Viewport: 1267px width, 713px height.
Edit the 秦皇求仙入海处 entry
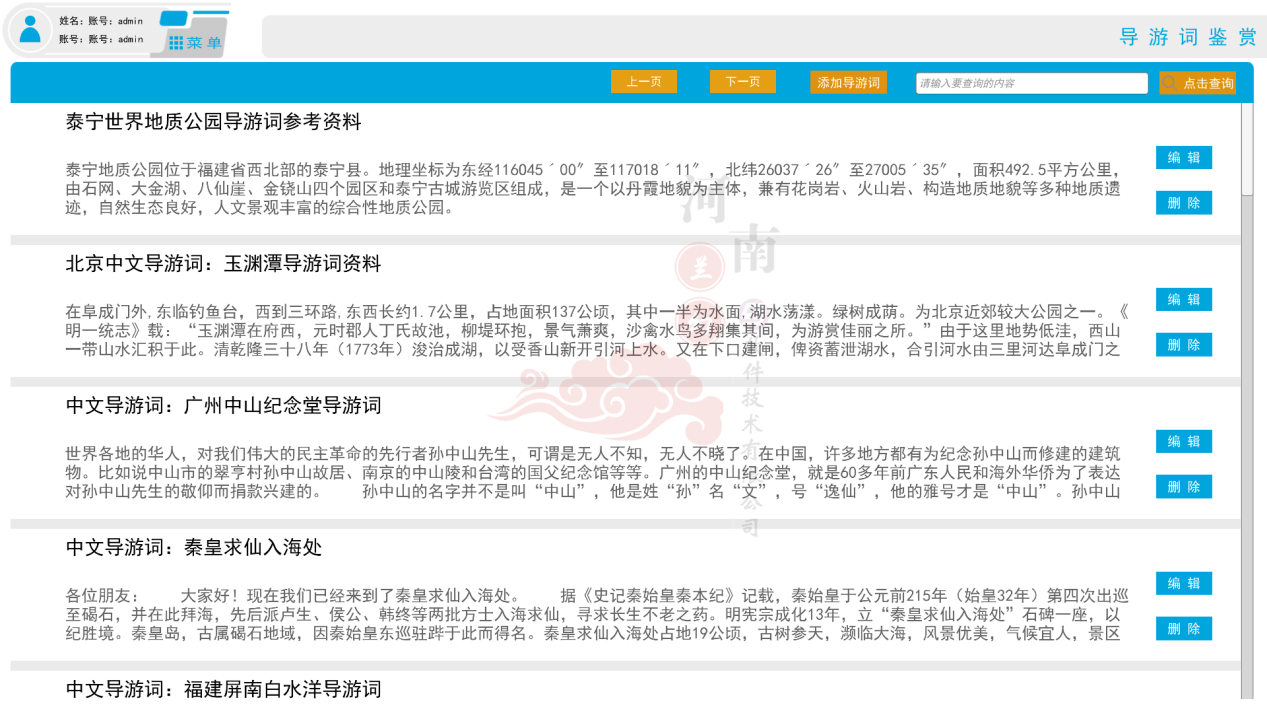coord(1183,584)
